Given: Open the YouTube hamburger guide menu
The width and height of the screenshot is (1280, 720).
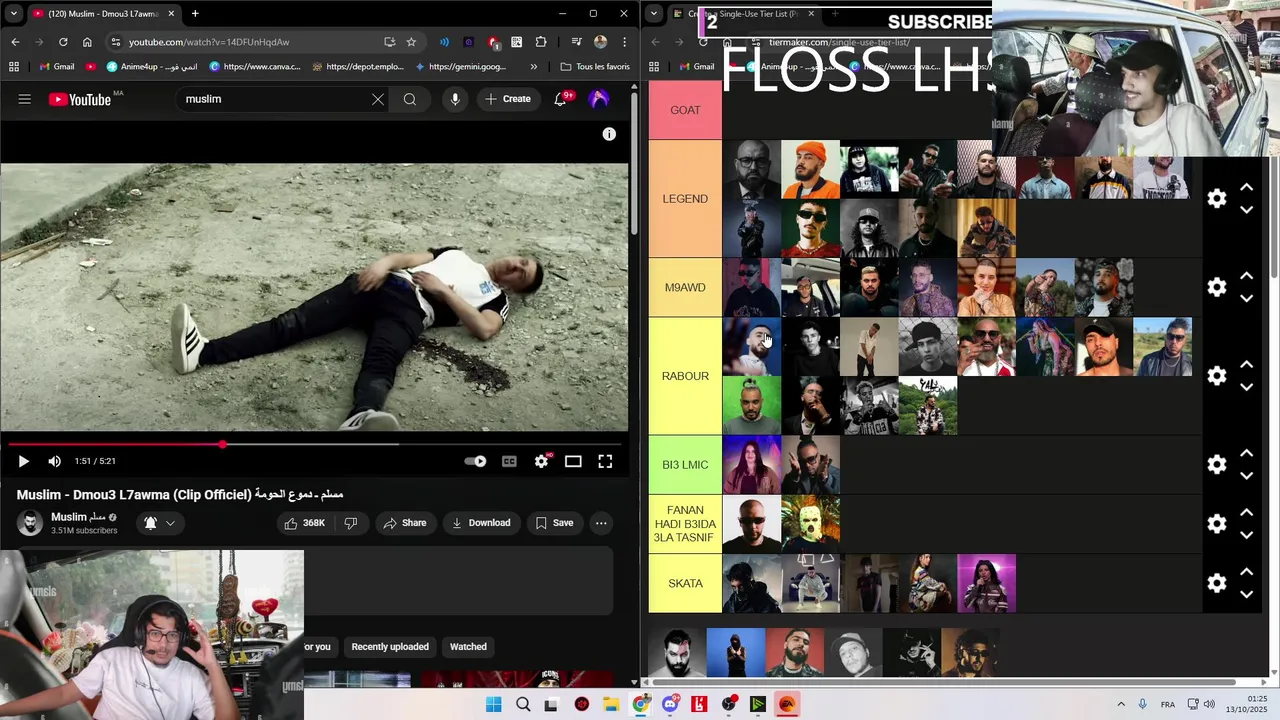Looking at the screenshot, I should (x=24, y=99).
